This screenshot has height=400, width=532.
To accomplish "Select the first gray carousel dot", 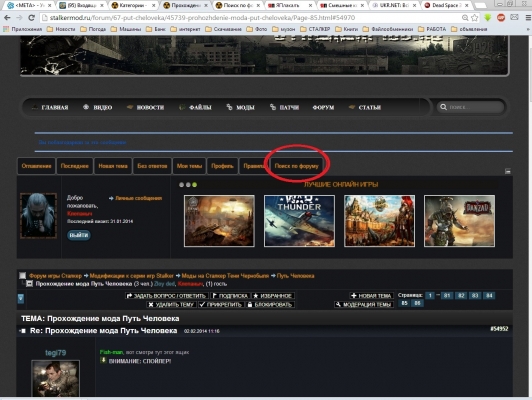I will 182,185.
